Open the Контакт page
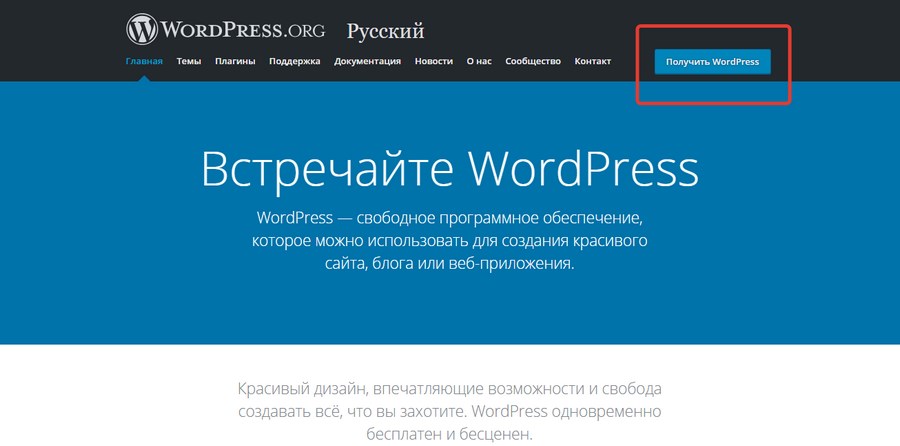The image size is (900, 446). coord(593,61)
